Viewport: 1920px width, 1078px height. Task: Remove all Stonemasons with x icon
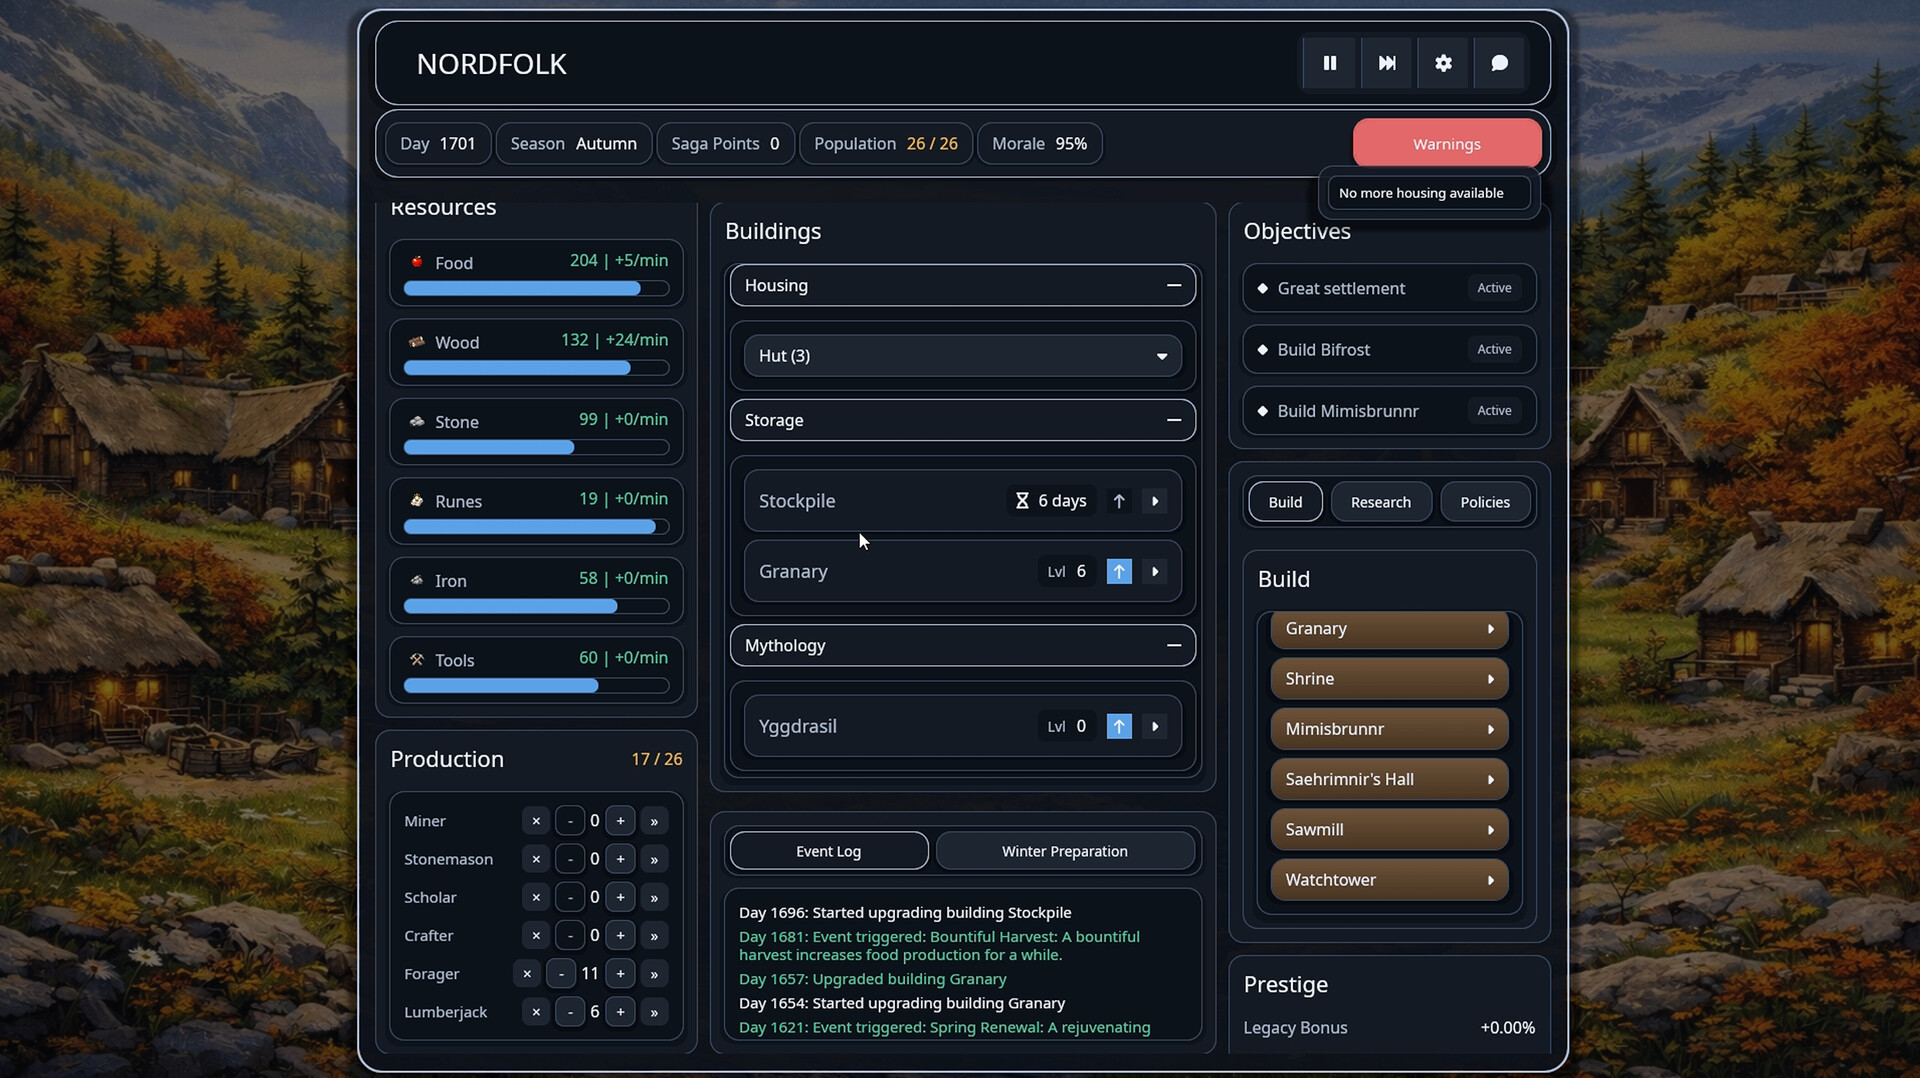pyautogui.click(x=536, y=859)
